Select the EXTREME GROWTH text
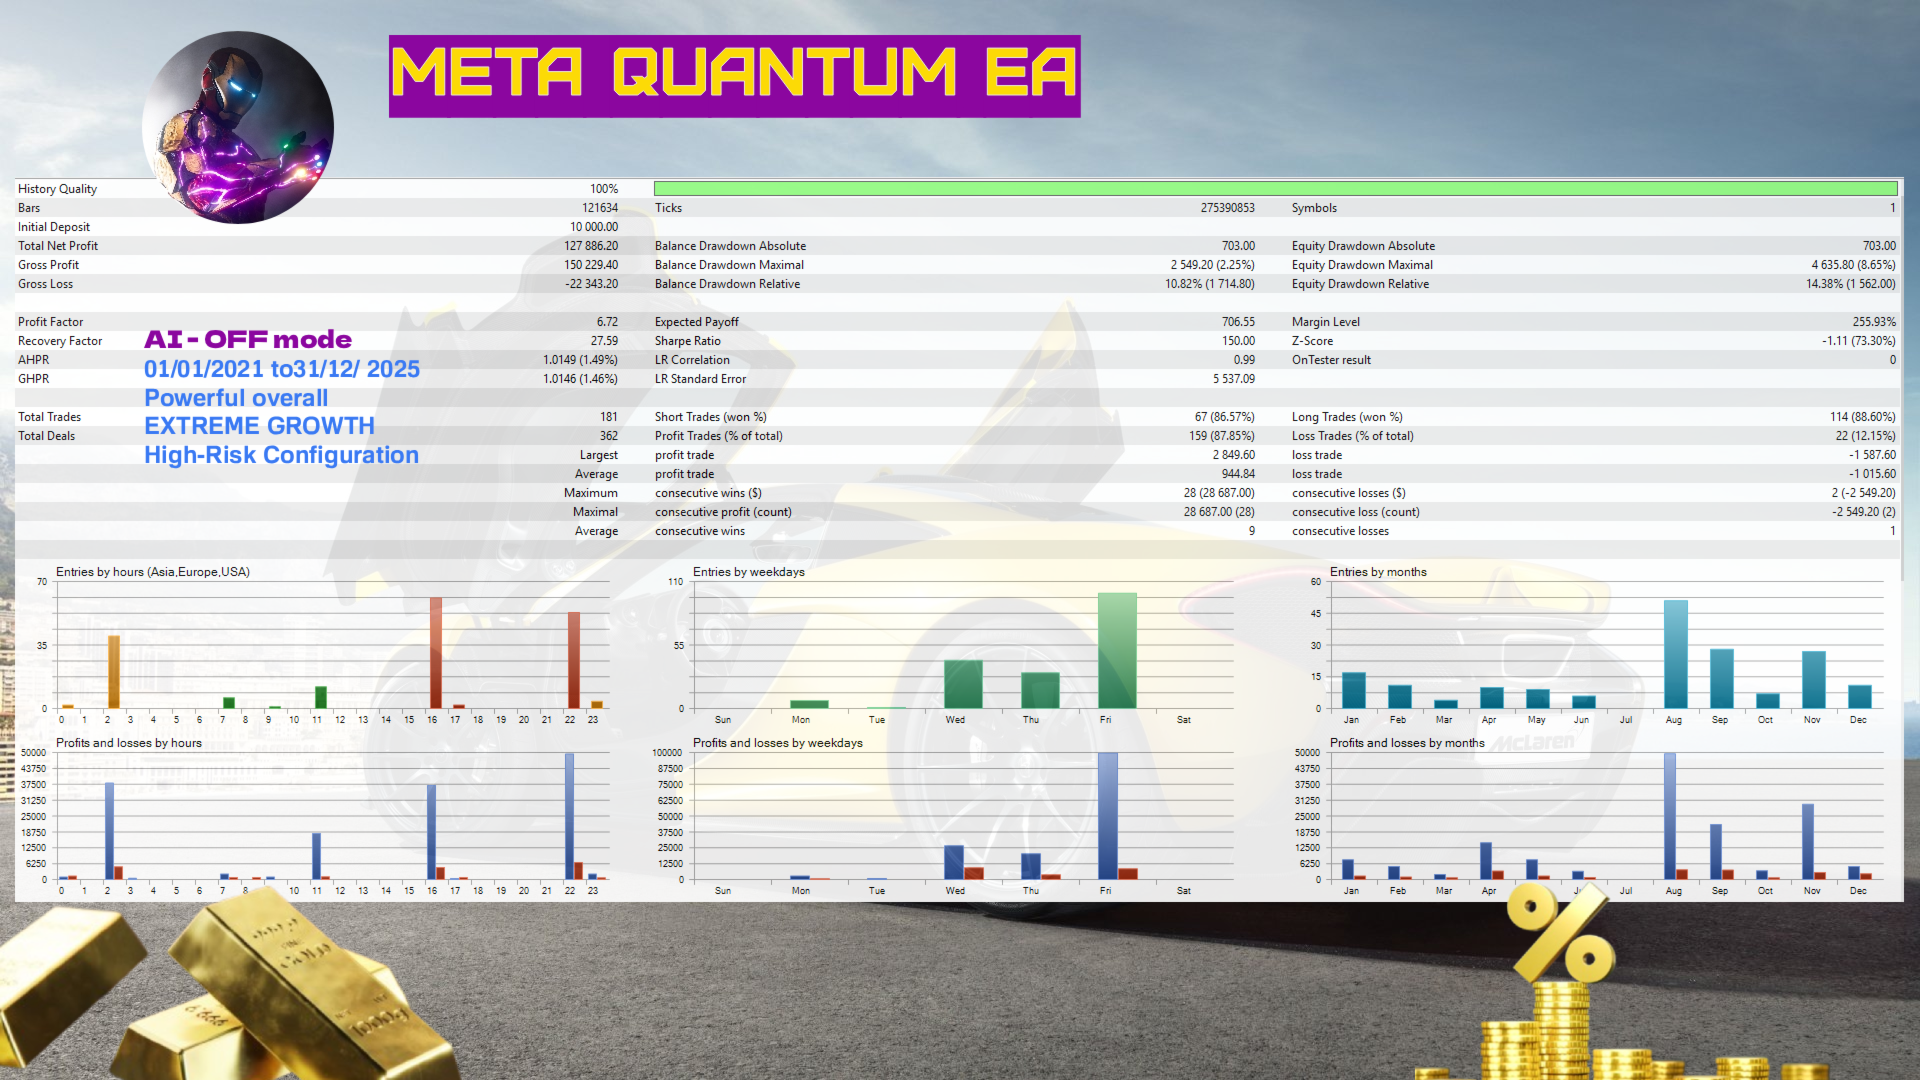Image resolution: width=1920 pixels, height=1080 pixels. click(x=259, y=425)
